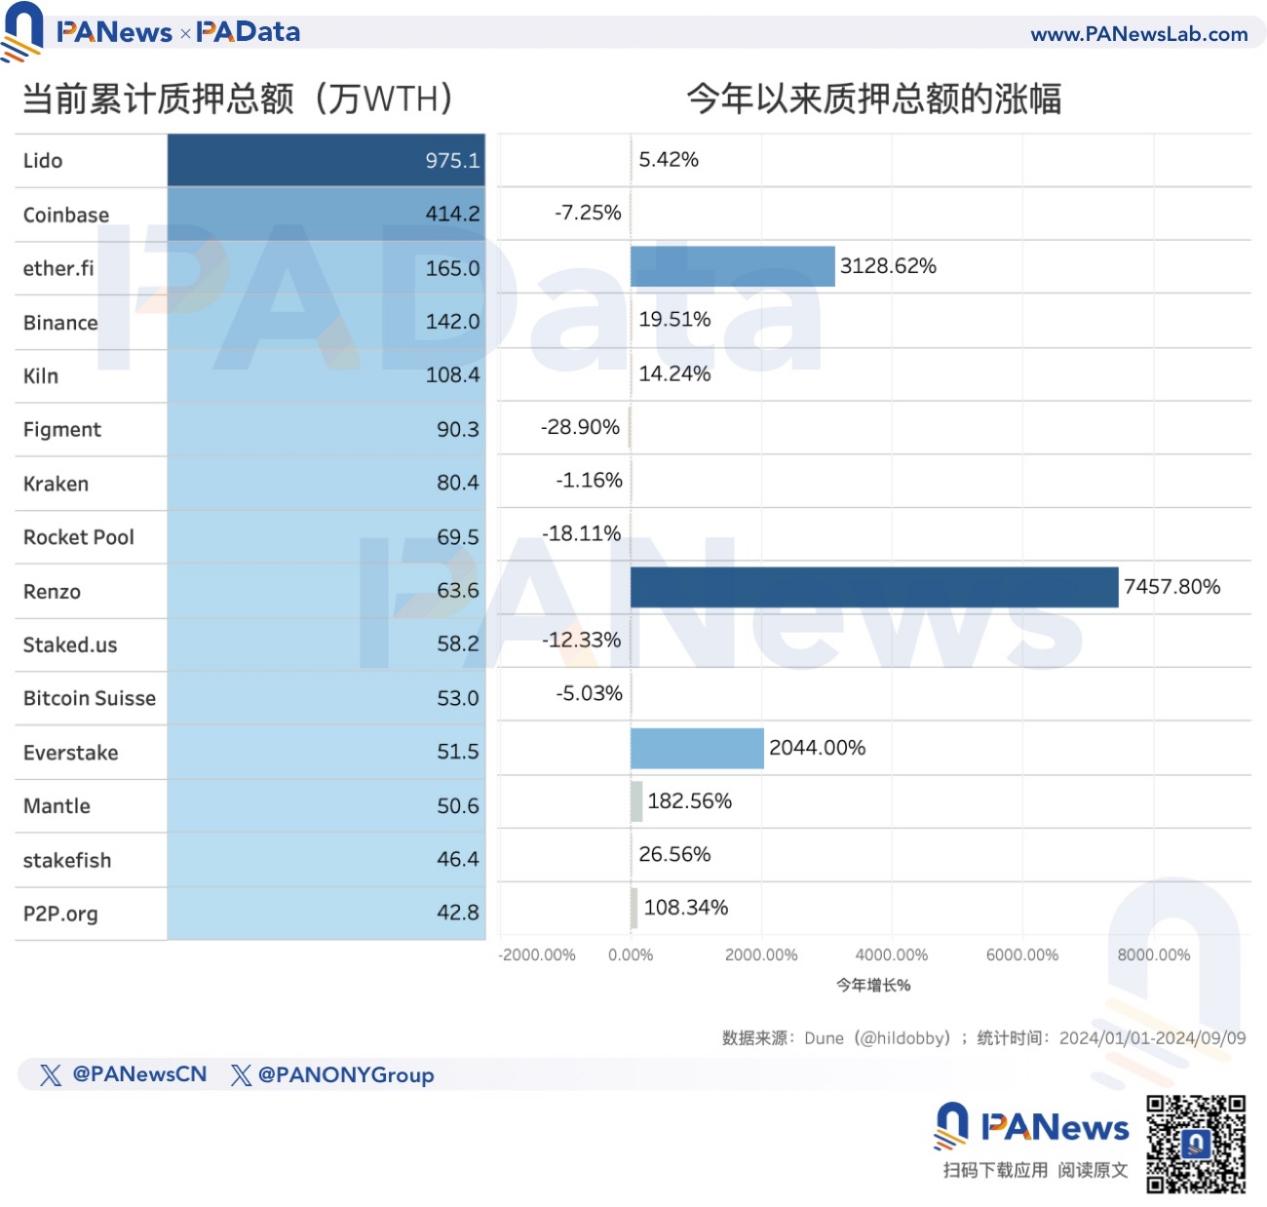1267x1207 pixels.
Task: Click the Binance 19.51% growth label
Action: [x=675, y=319]
